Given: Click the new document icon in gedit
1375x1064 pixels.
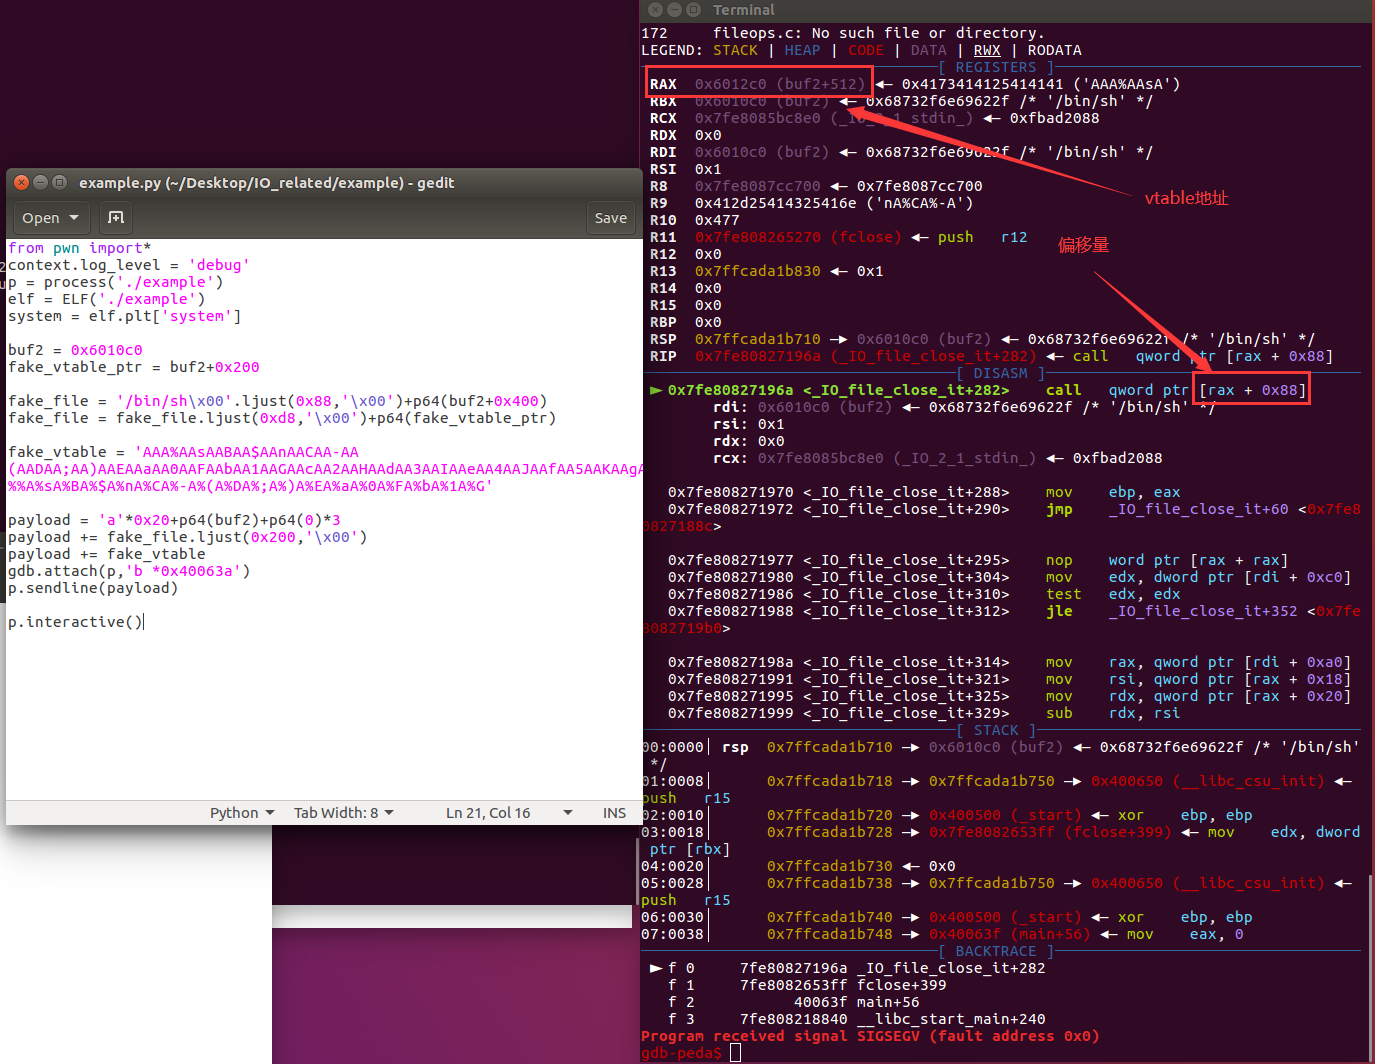Looking at the screenshot, I should tap(116, 218).
